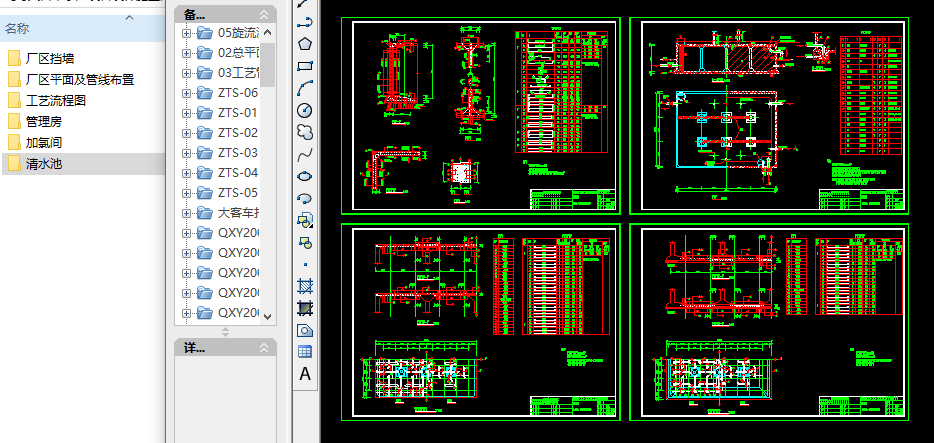934x443 pixels.
Task: Select the Spline curve tool
Action: pyautogui.click(x=305, y=155)
